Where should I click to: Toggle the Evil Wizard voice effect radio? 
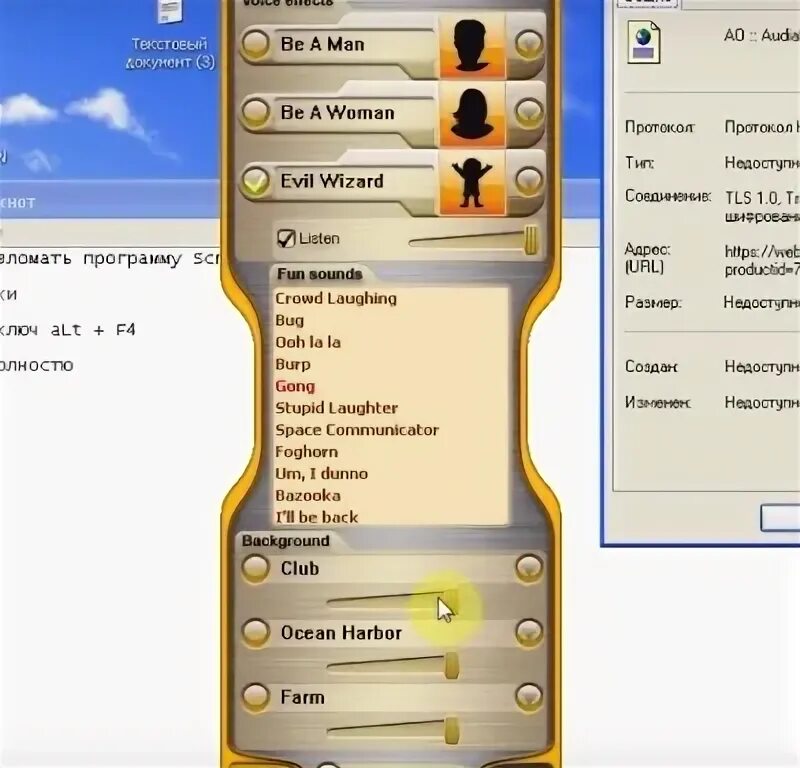pyautogui.click(x=256, y=180)
